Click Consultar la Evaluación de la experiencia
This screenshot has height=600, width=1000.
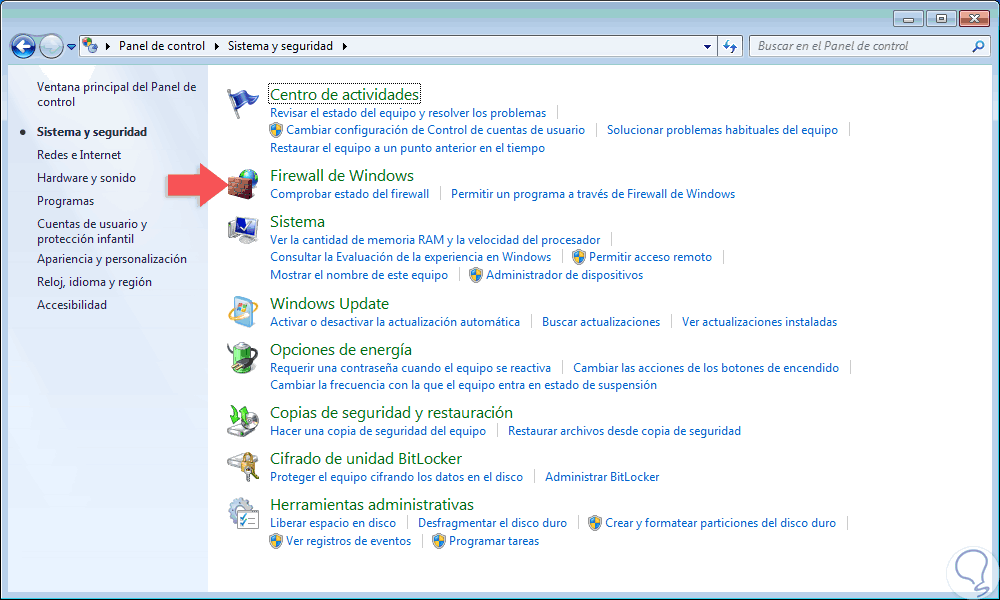[x=411, y=257]
